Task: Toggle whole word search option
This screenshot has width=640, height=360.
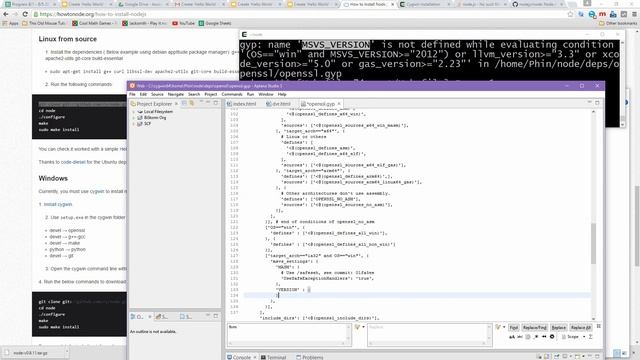Action: coord(520,337)
